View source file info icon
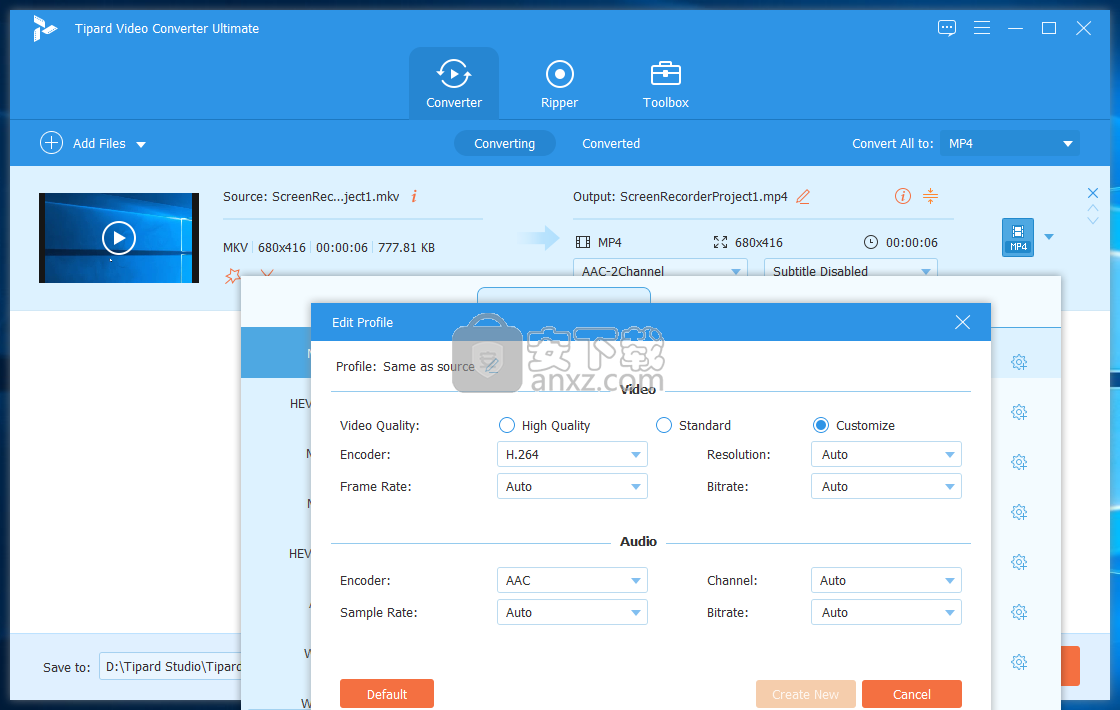The width and height of the screenshot is (1120, 710). coord(414,196)
